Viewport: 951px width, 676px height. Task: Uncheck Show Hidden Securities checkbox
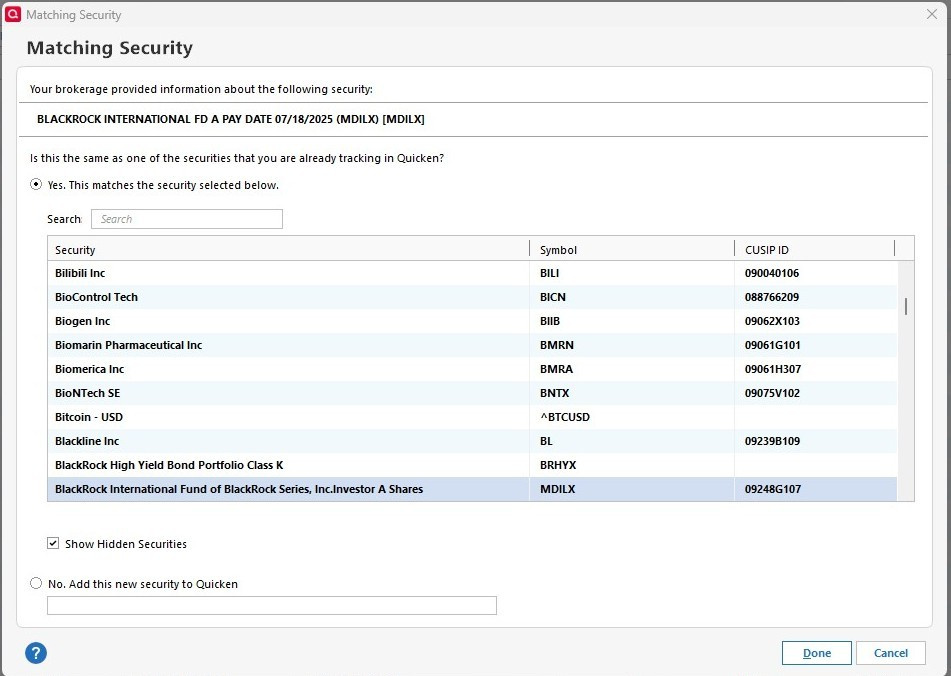coord(53,544)
